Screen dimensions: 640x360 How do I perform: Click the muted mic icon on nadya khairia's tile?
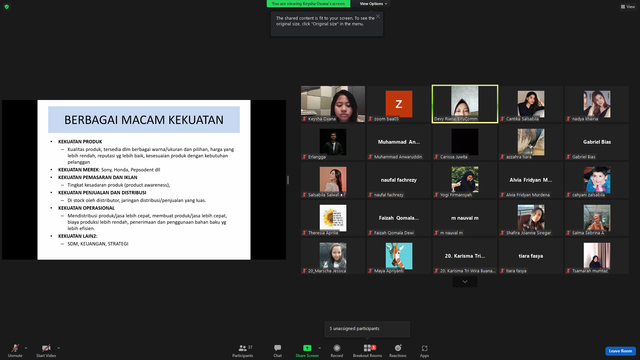click(568, 119)
